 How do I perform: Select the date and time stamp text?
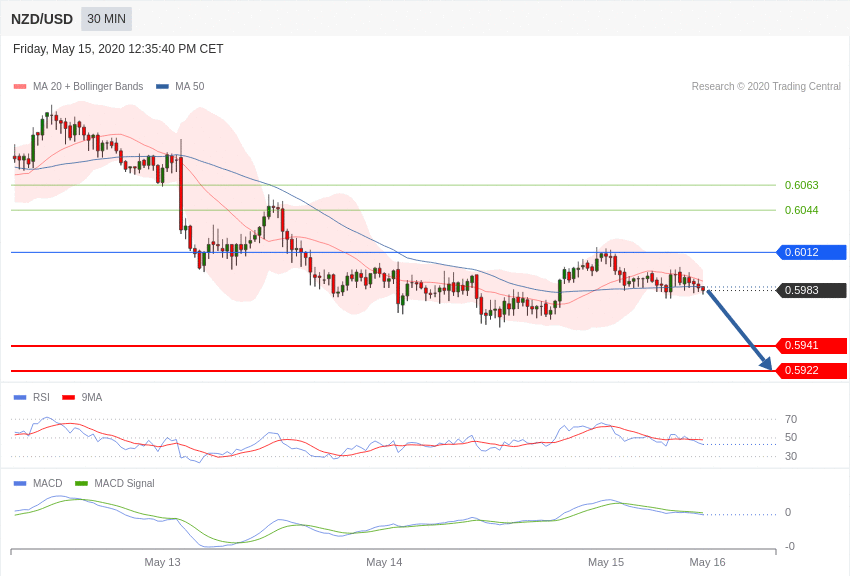pos(118,49)
